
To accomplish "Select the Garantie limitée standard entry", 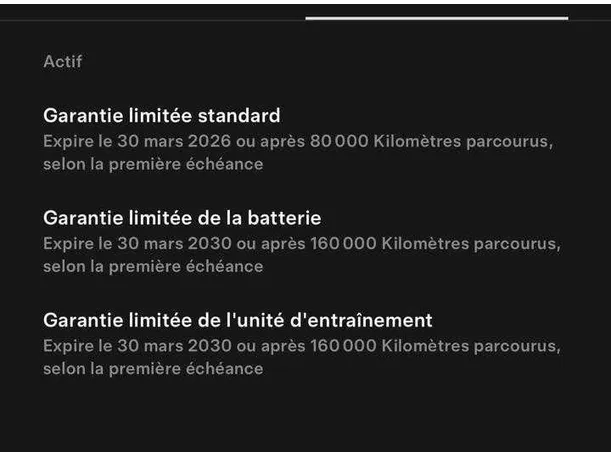I will click(x=161, y=116).
